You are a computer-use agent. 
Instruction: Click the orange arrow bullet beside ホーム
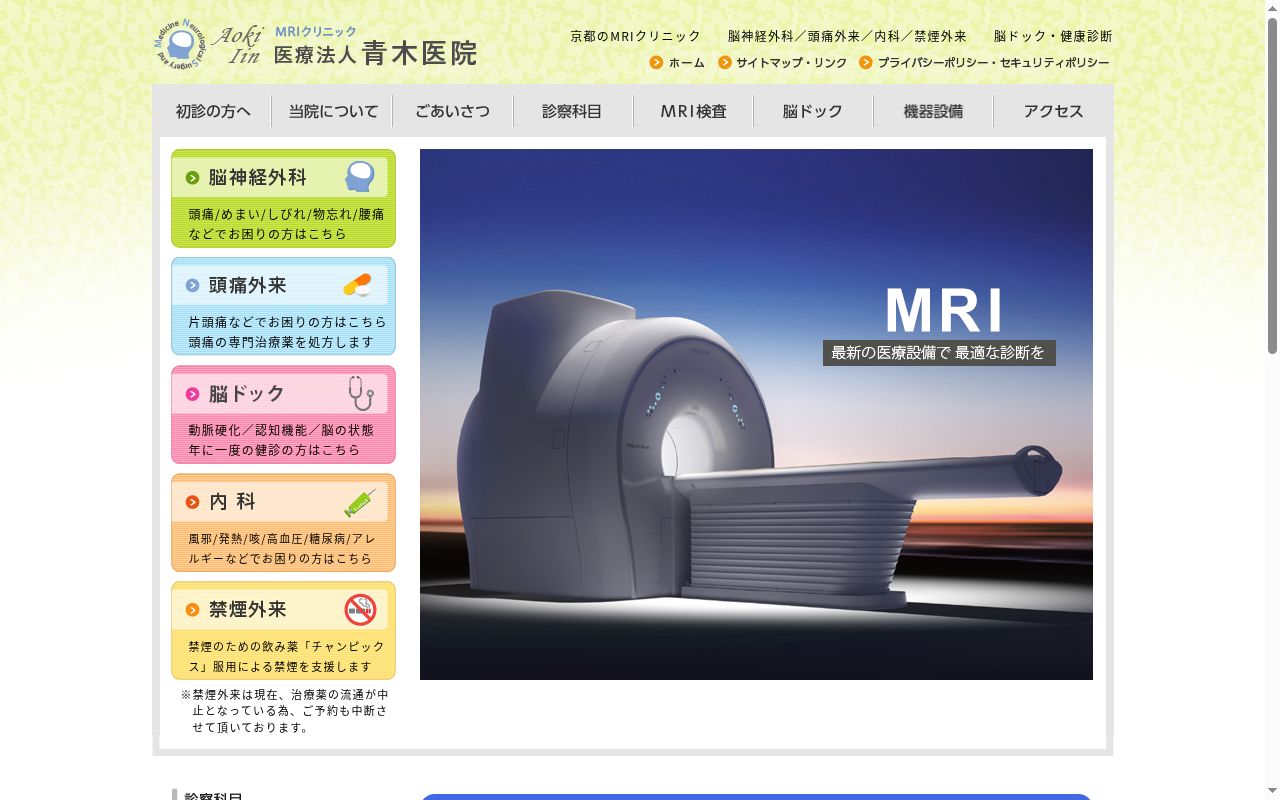[656, 62]
